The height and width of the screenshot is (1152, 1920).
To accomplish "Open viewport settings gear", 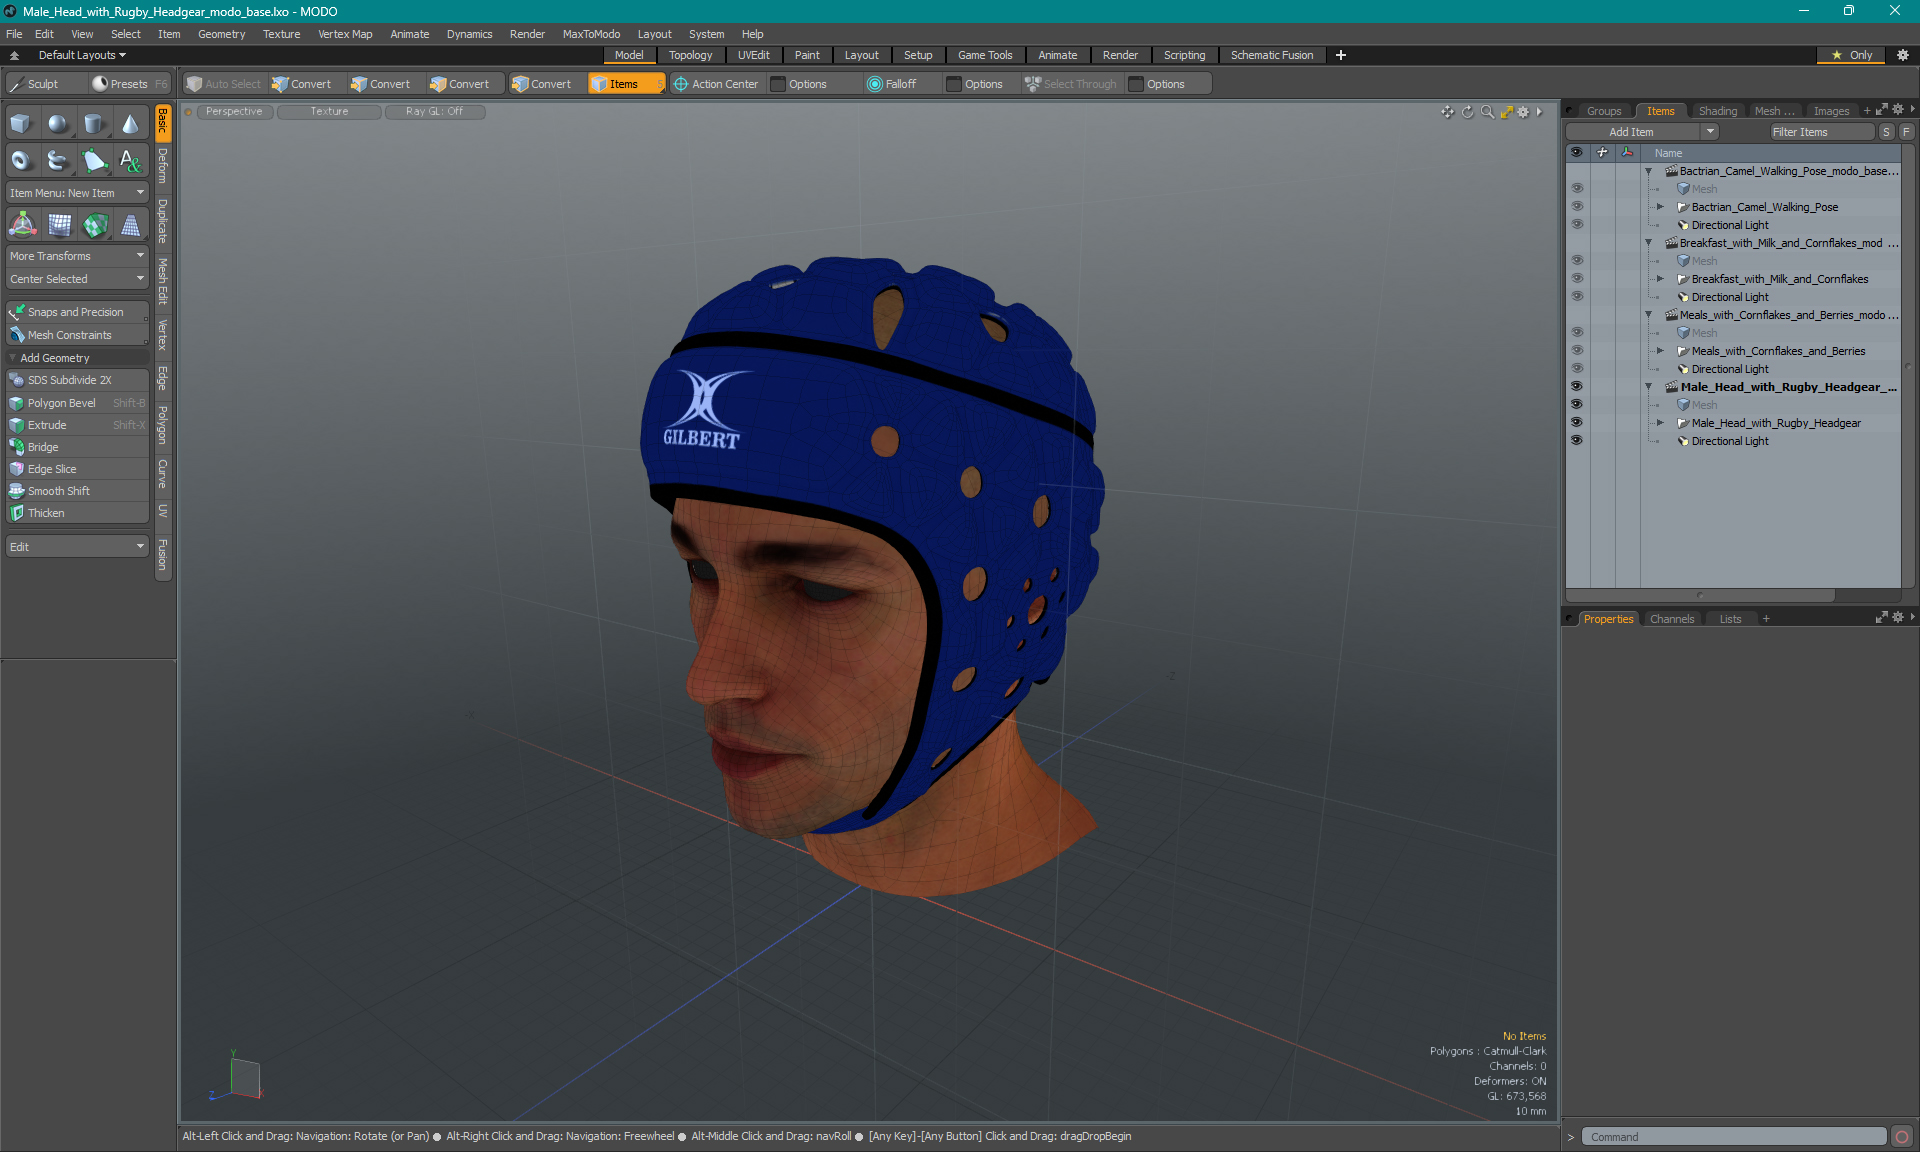I will coord(1523,112).
